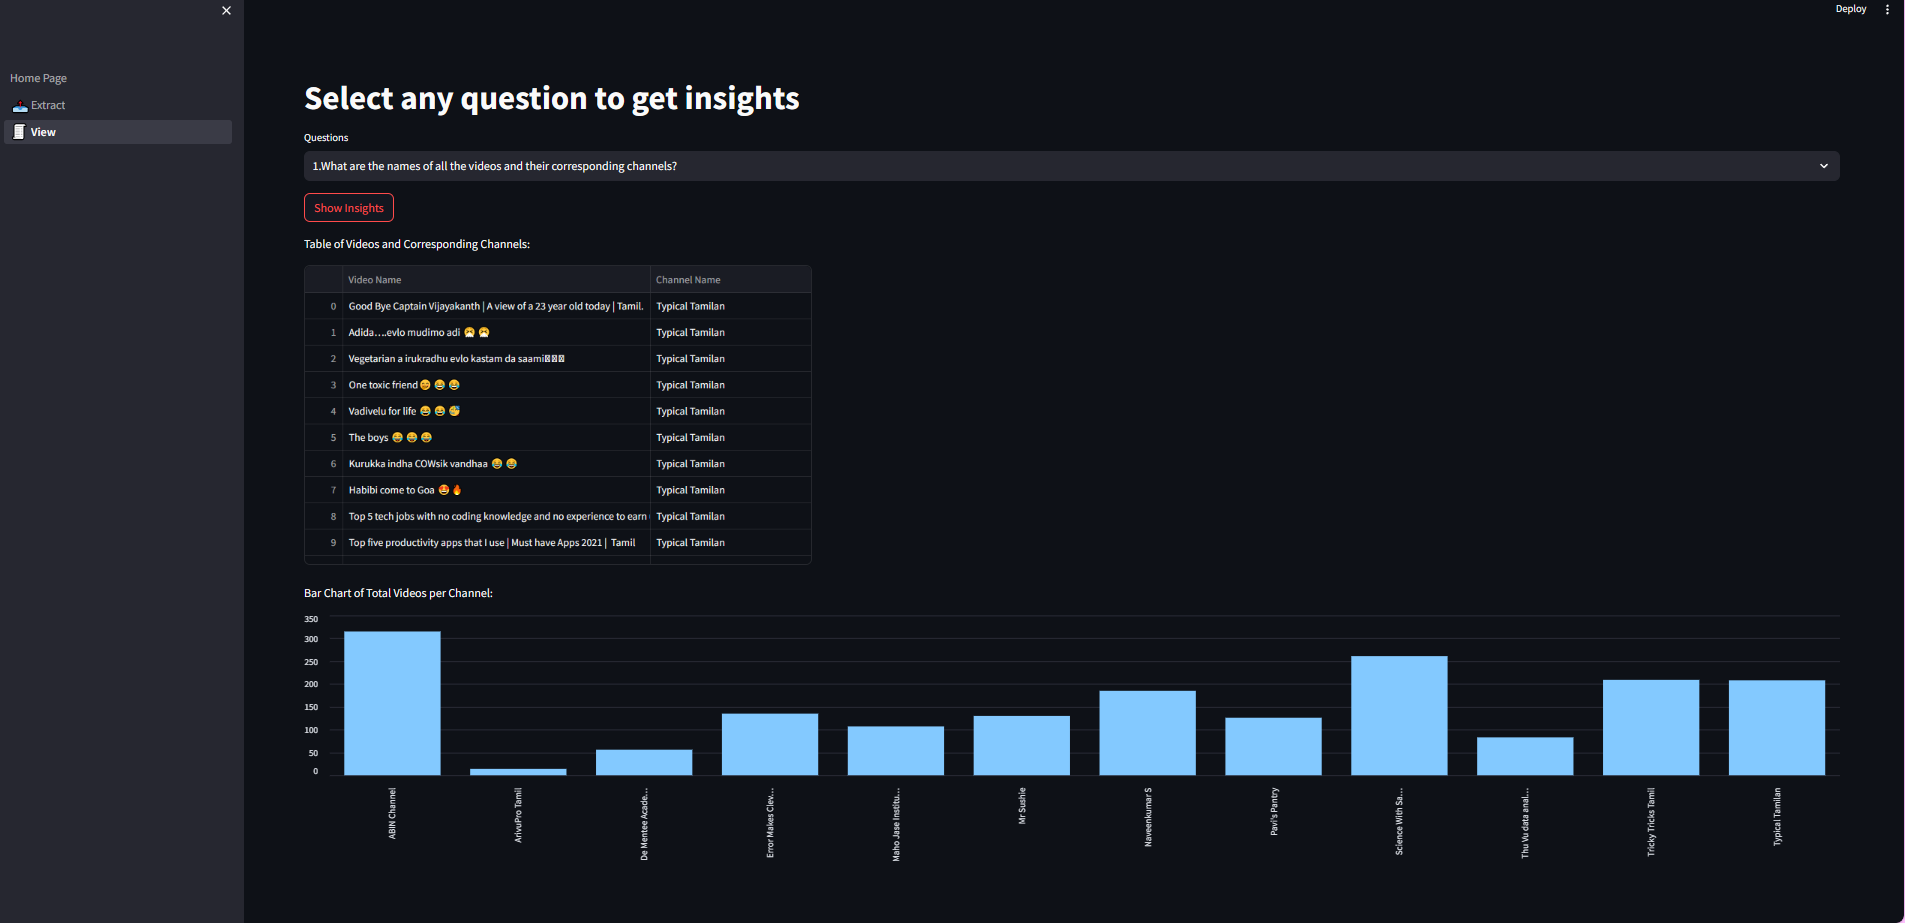Select the Naveenkumar S bar in chart

(x=1147, y=732)
